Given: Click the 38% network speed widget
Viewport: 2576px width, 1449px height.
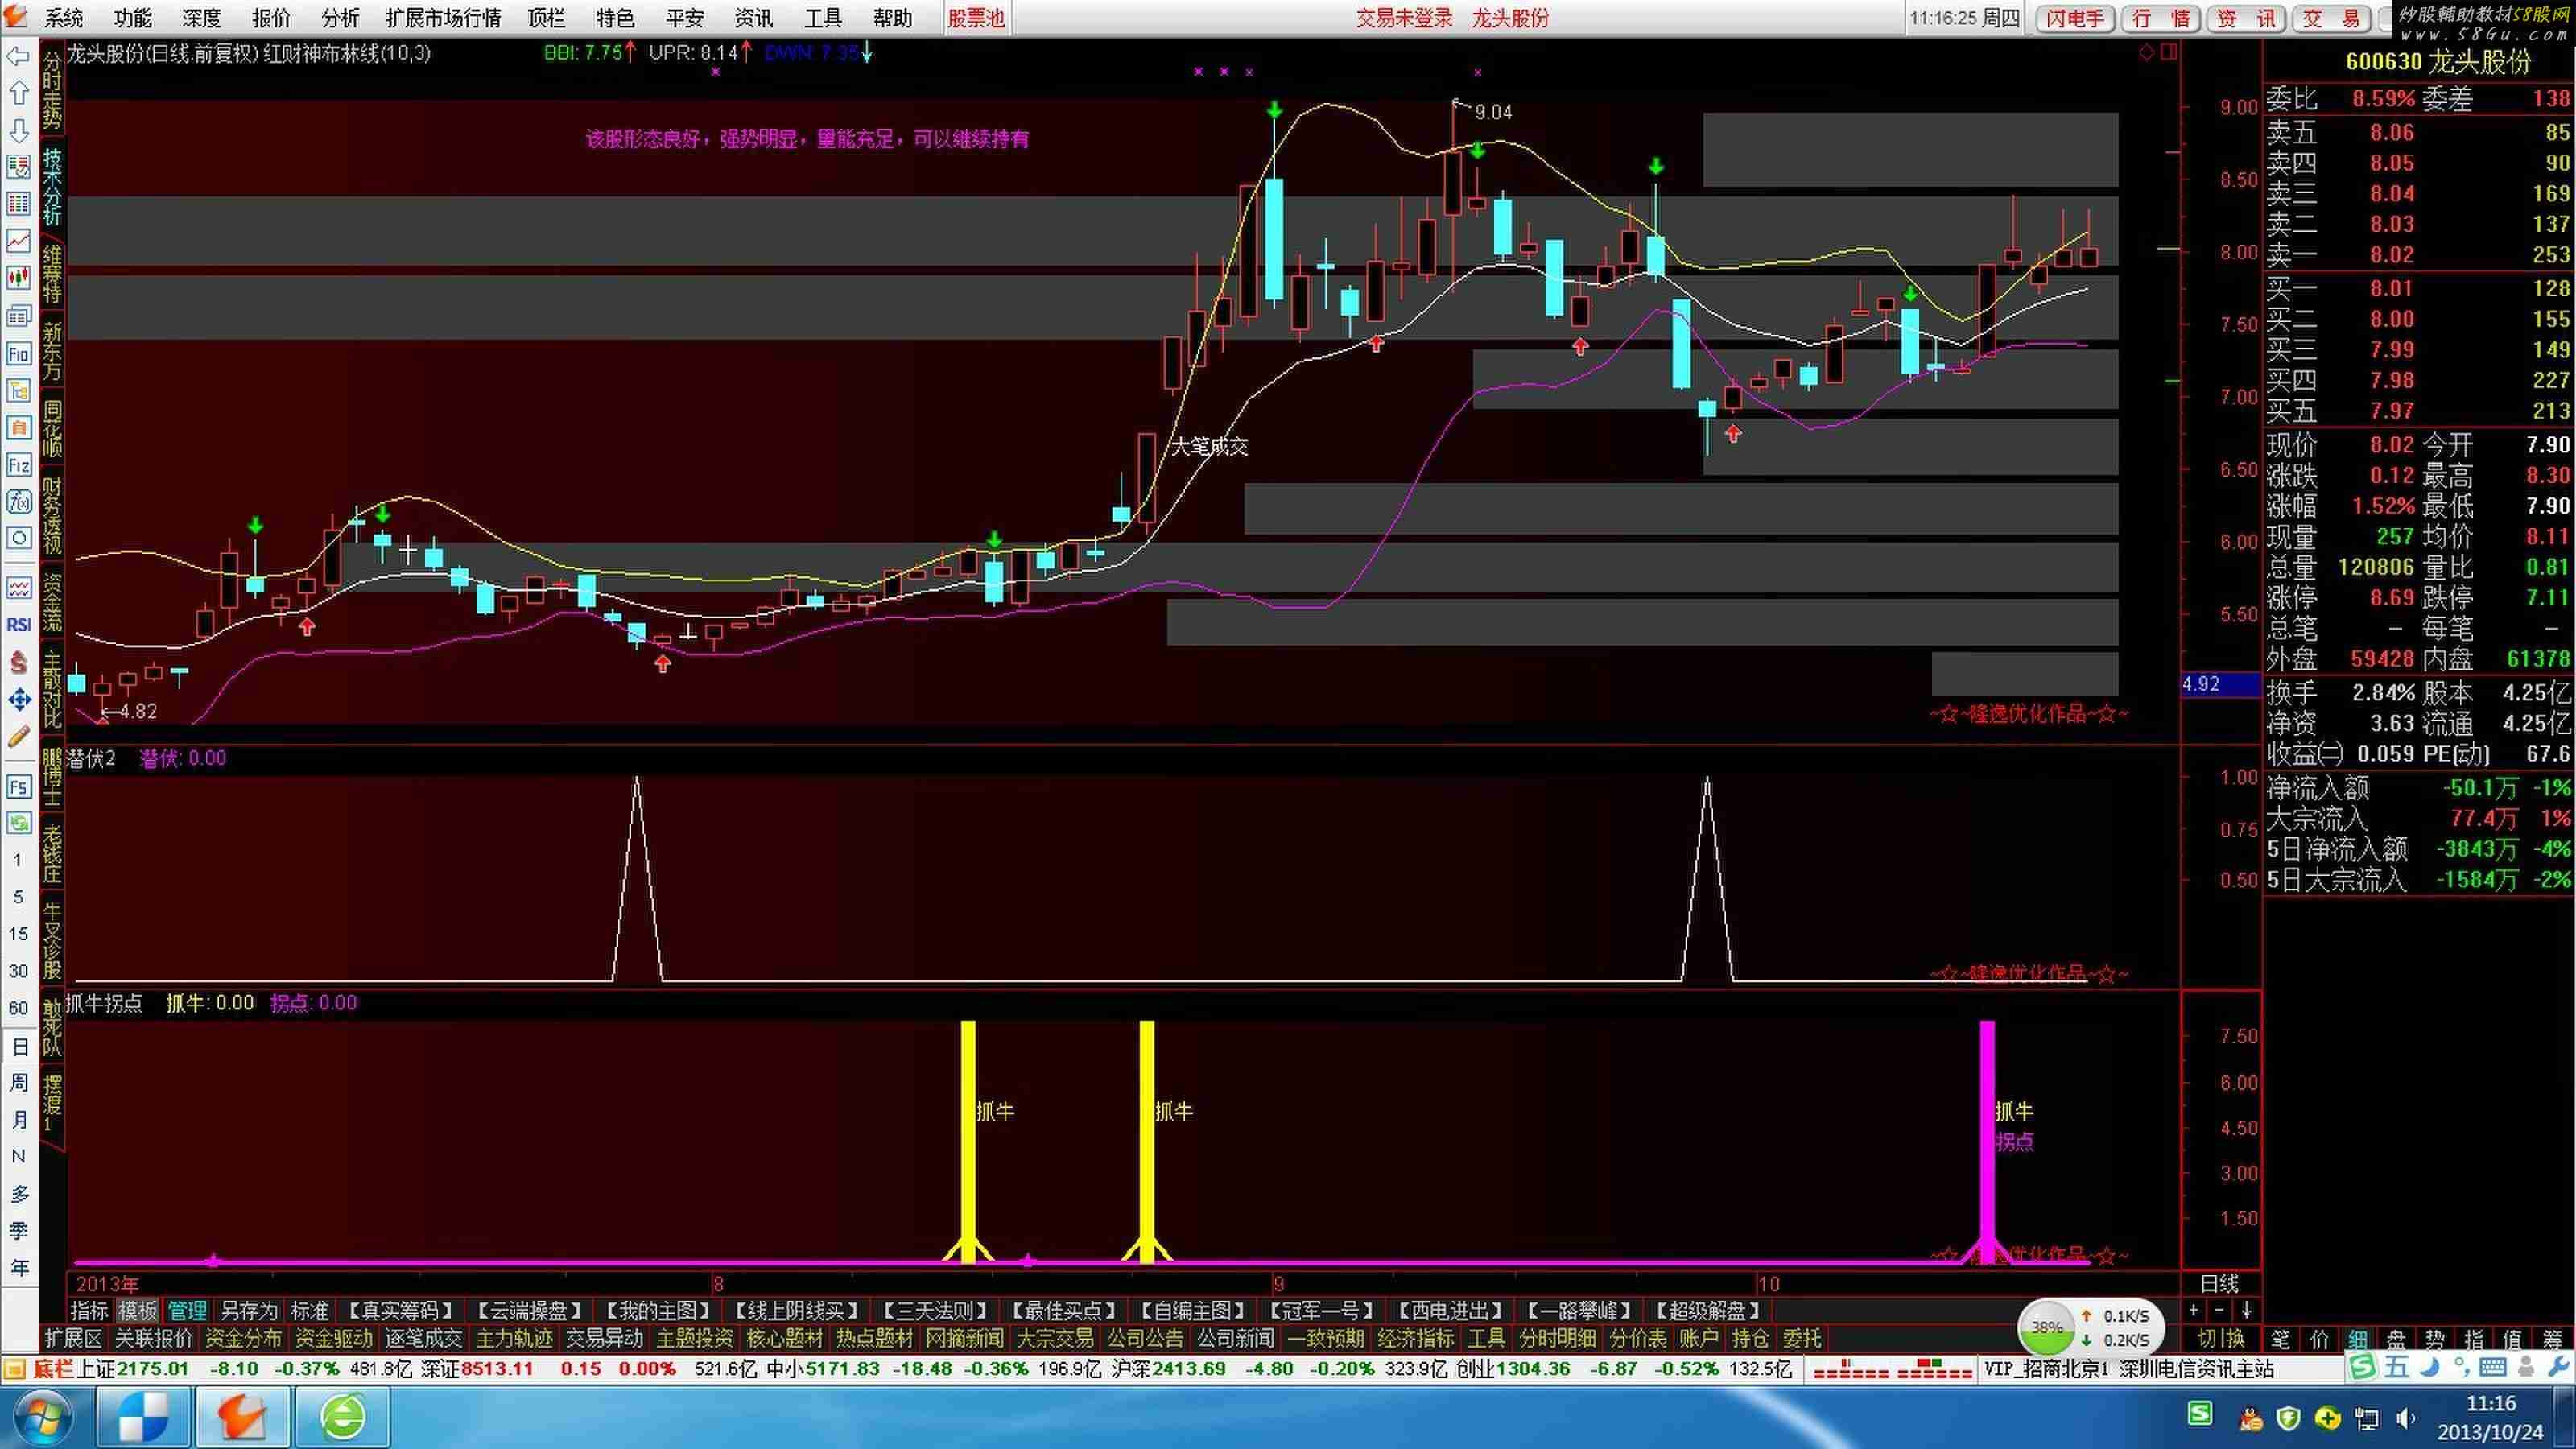Looking at the screenshot, I should pyautogui.click(x=2090, y=1327).
